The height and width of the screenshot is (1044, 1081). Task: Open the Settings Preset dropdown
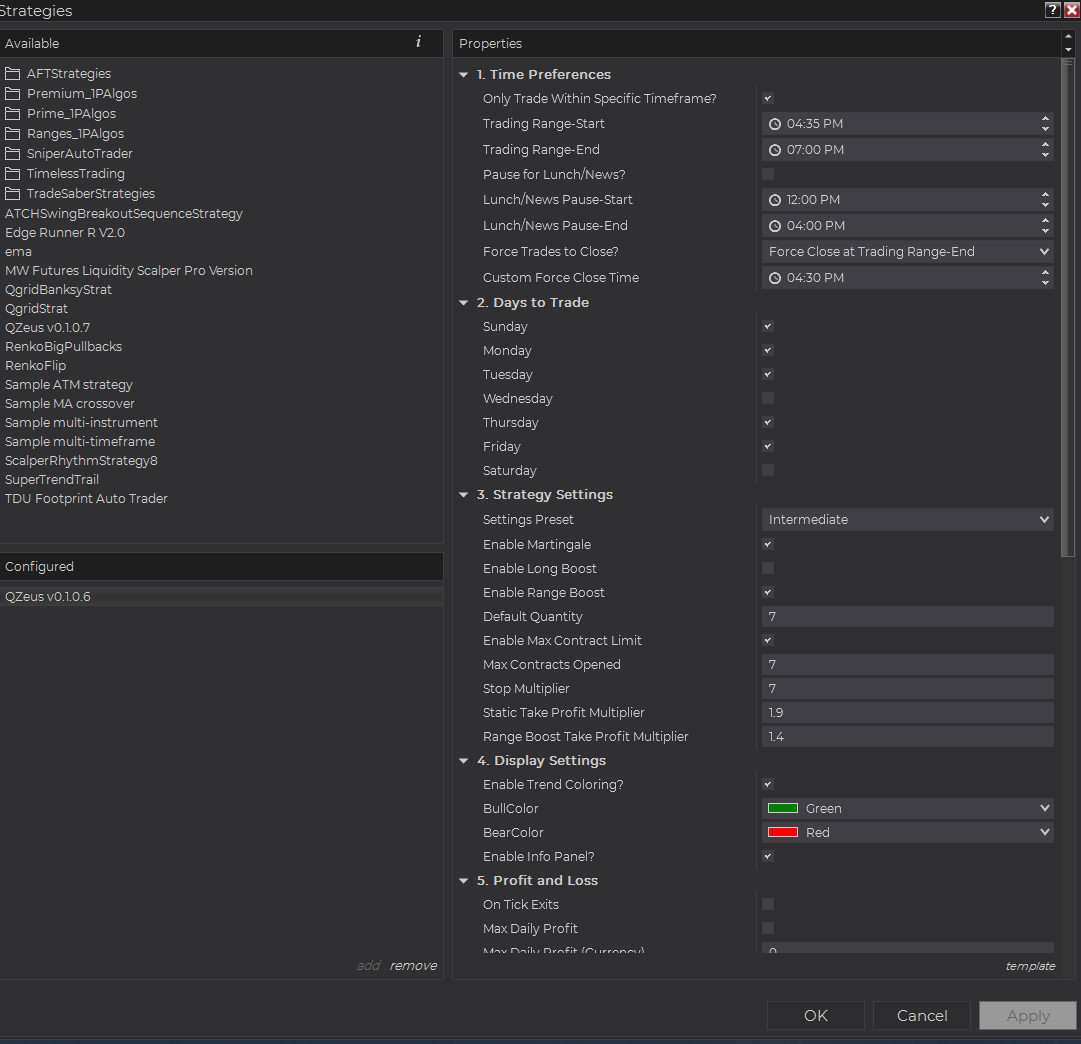tap(907, 520)
